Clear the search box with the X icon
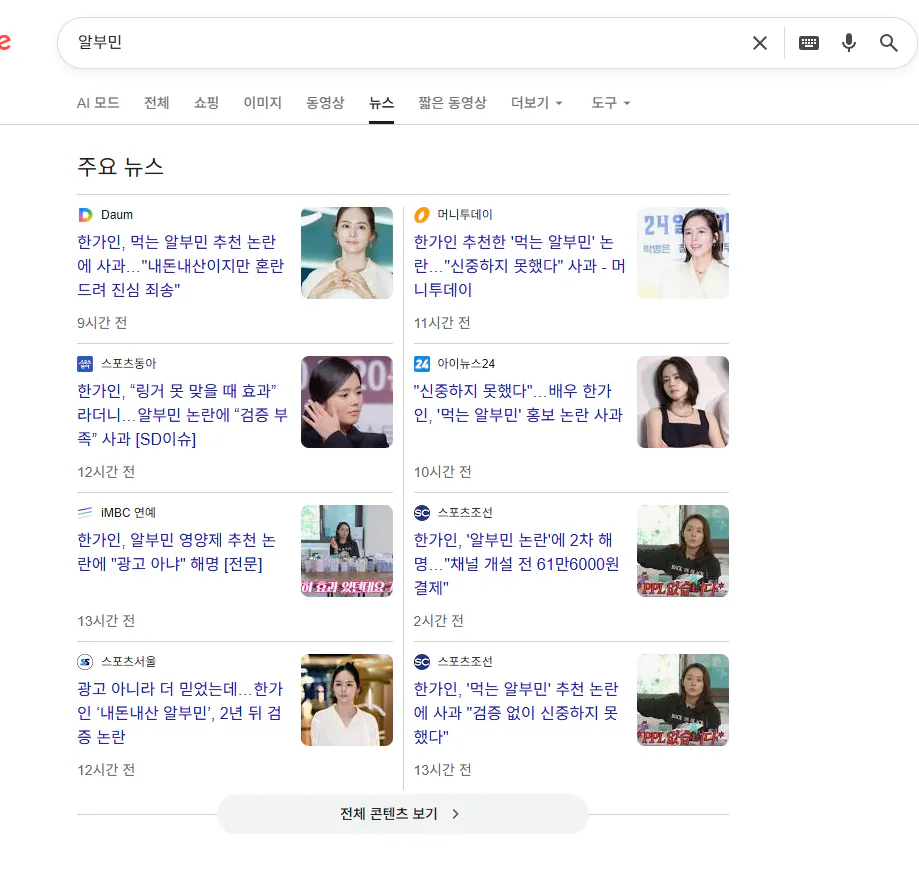This screenshot has width=919, height=874. tap(760, 43)
